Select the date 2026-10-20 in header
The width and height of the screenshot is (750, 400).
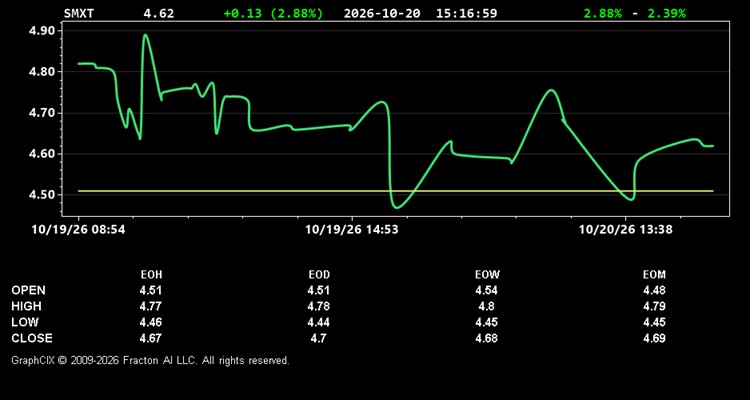[x=382, y=13]
